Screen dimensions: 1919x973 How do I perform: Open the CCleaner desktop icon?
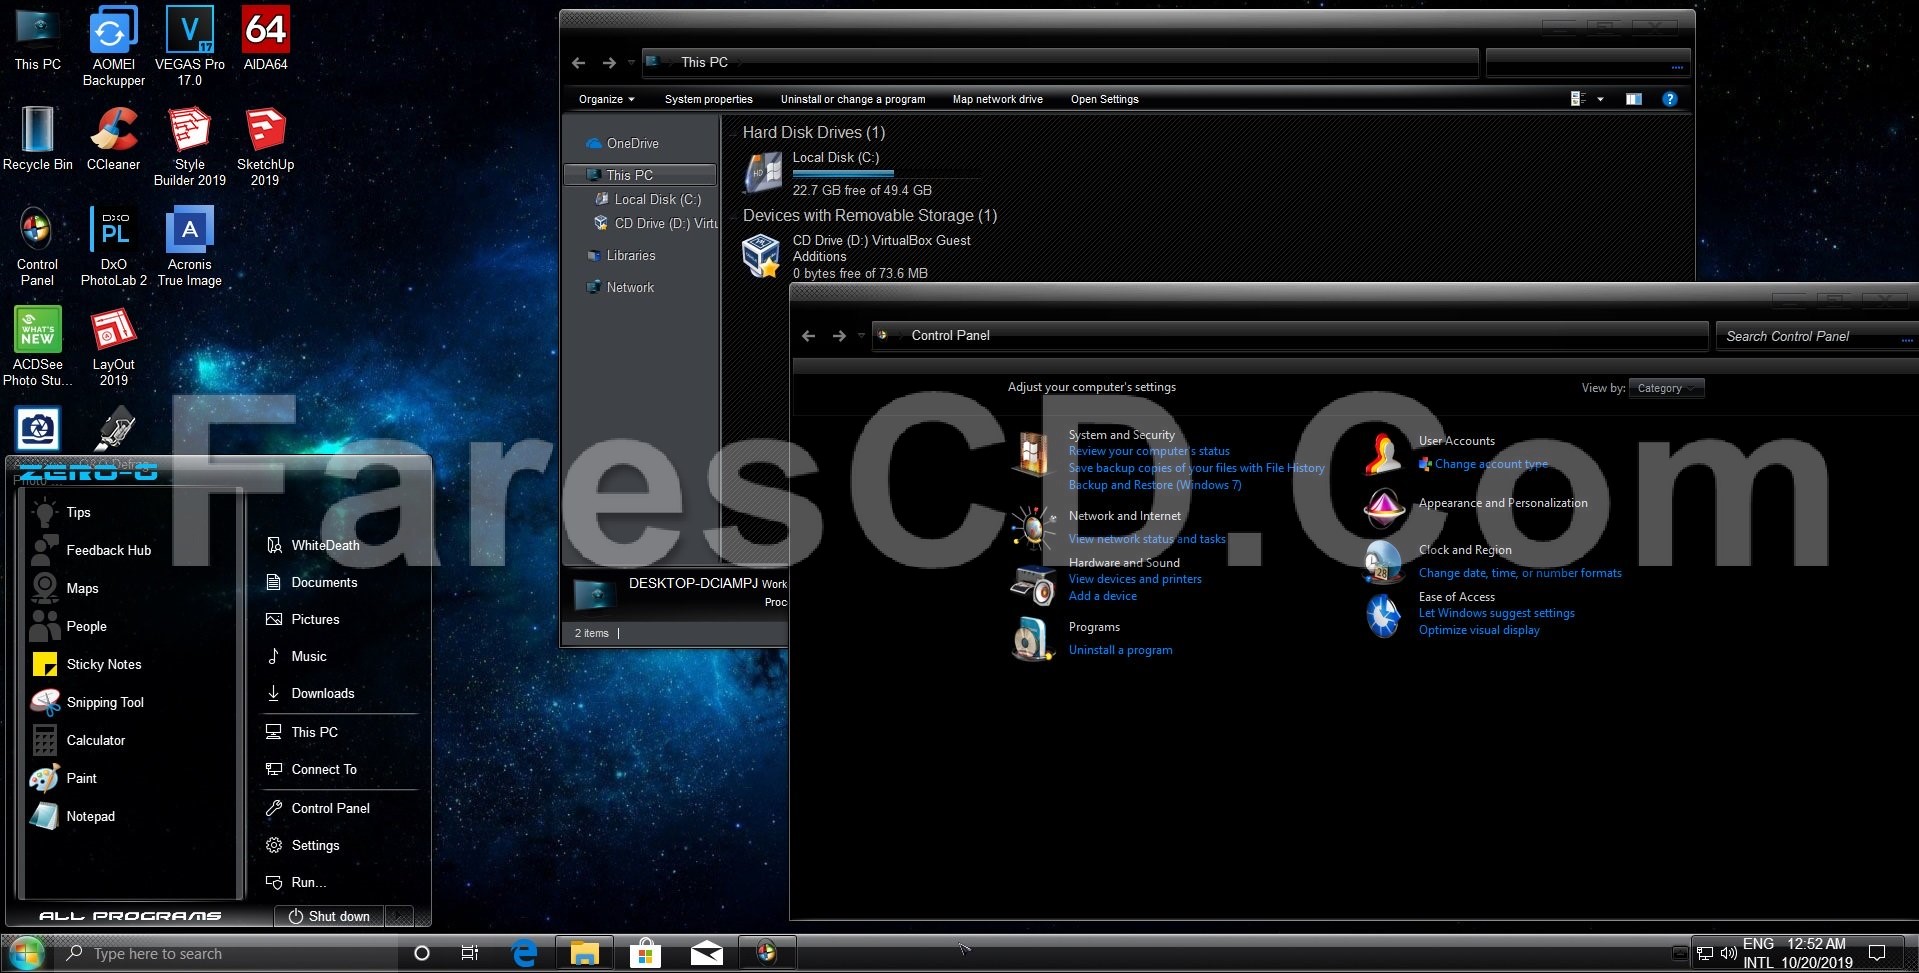point(113,138)
